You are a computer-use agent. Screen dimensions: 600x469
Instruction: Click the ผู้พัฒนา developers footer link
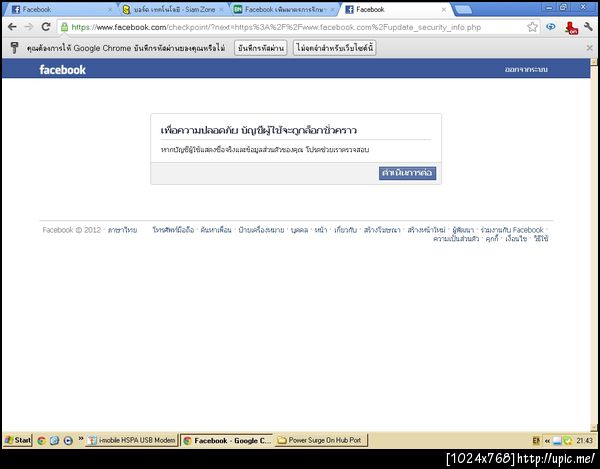pyautogui.click(x=463, y=230)
